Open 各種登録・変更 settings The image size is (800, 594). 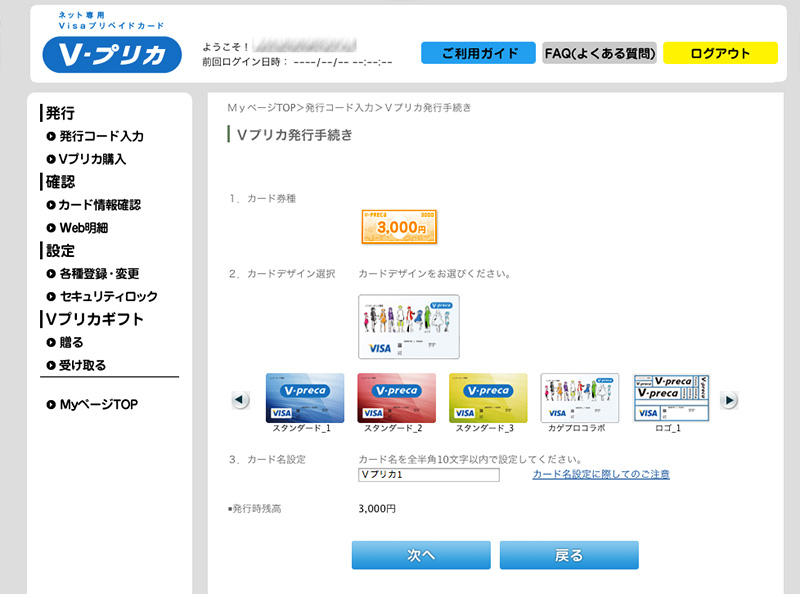99,274
